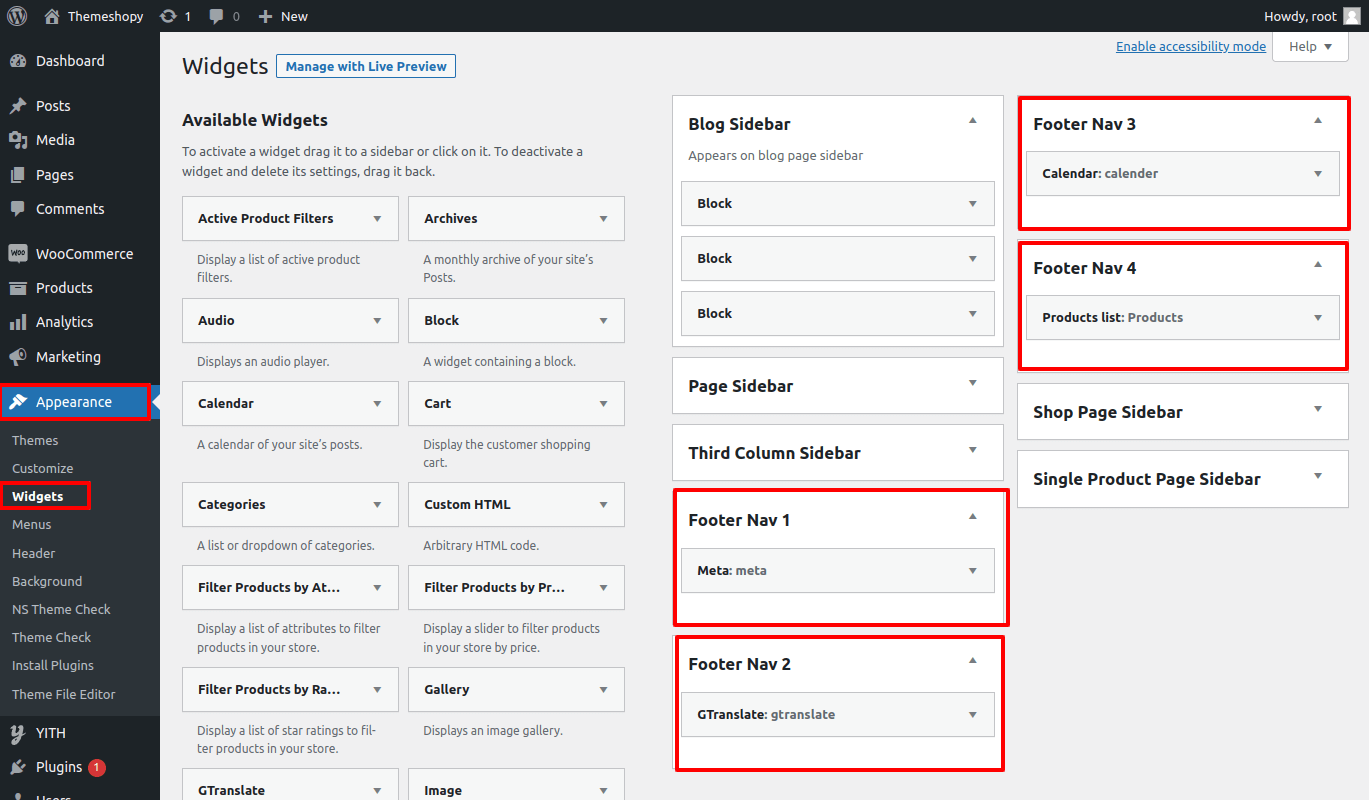Open the updates icon in admin bar

[169, 16]
